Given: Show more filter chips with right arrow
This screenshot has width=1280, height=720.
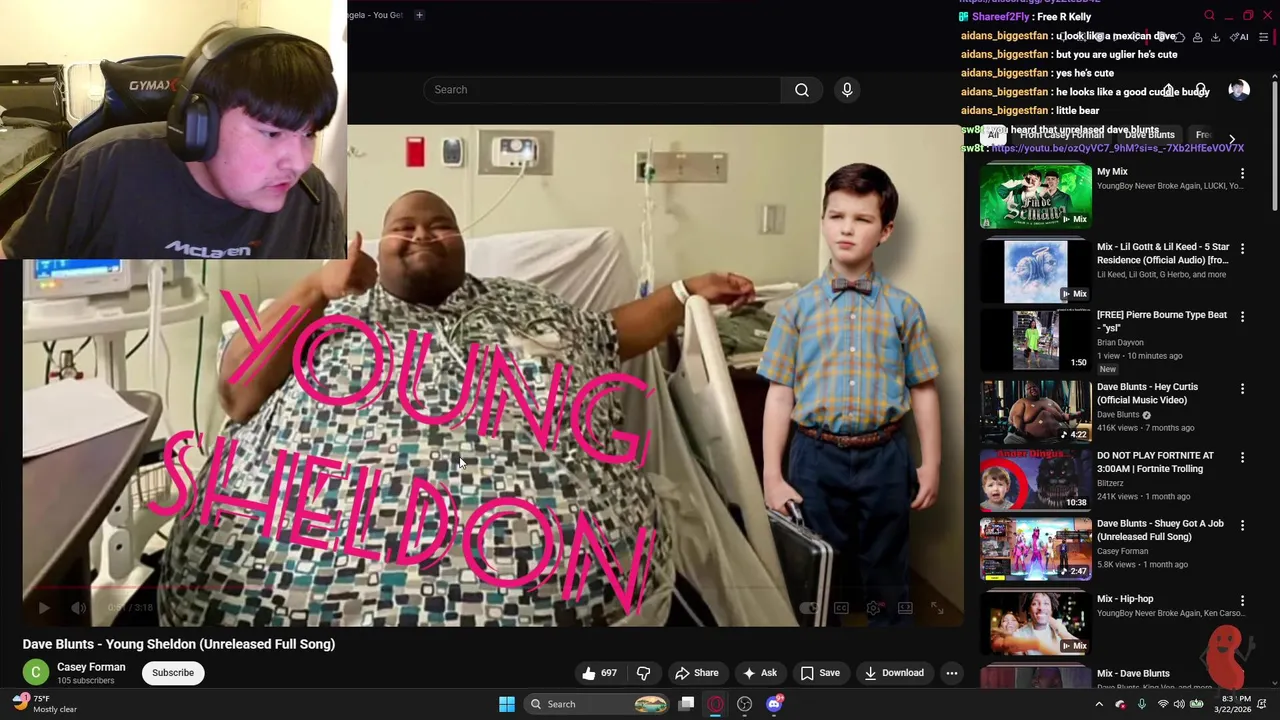Looking at the screenshot, I should 1232,138.
